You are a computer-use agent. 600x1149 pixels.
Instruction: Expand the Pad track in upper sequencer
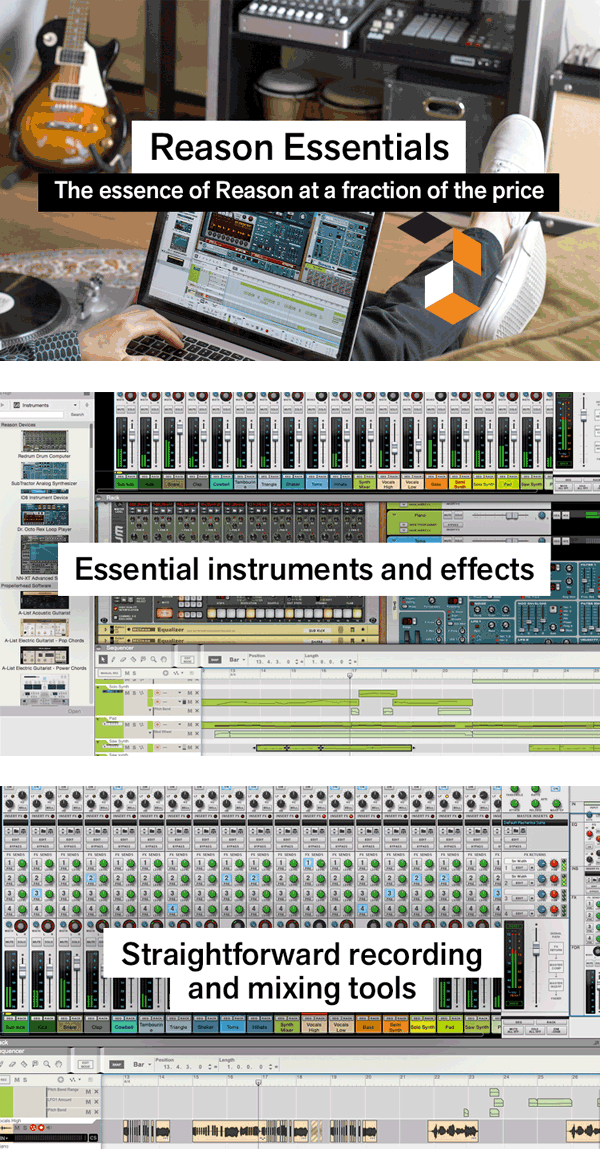pos(97,718)
